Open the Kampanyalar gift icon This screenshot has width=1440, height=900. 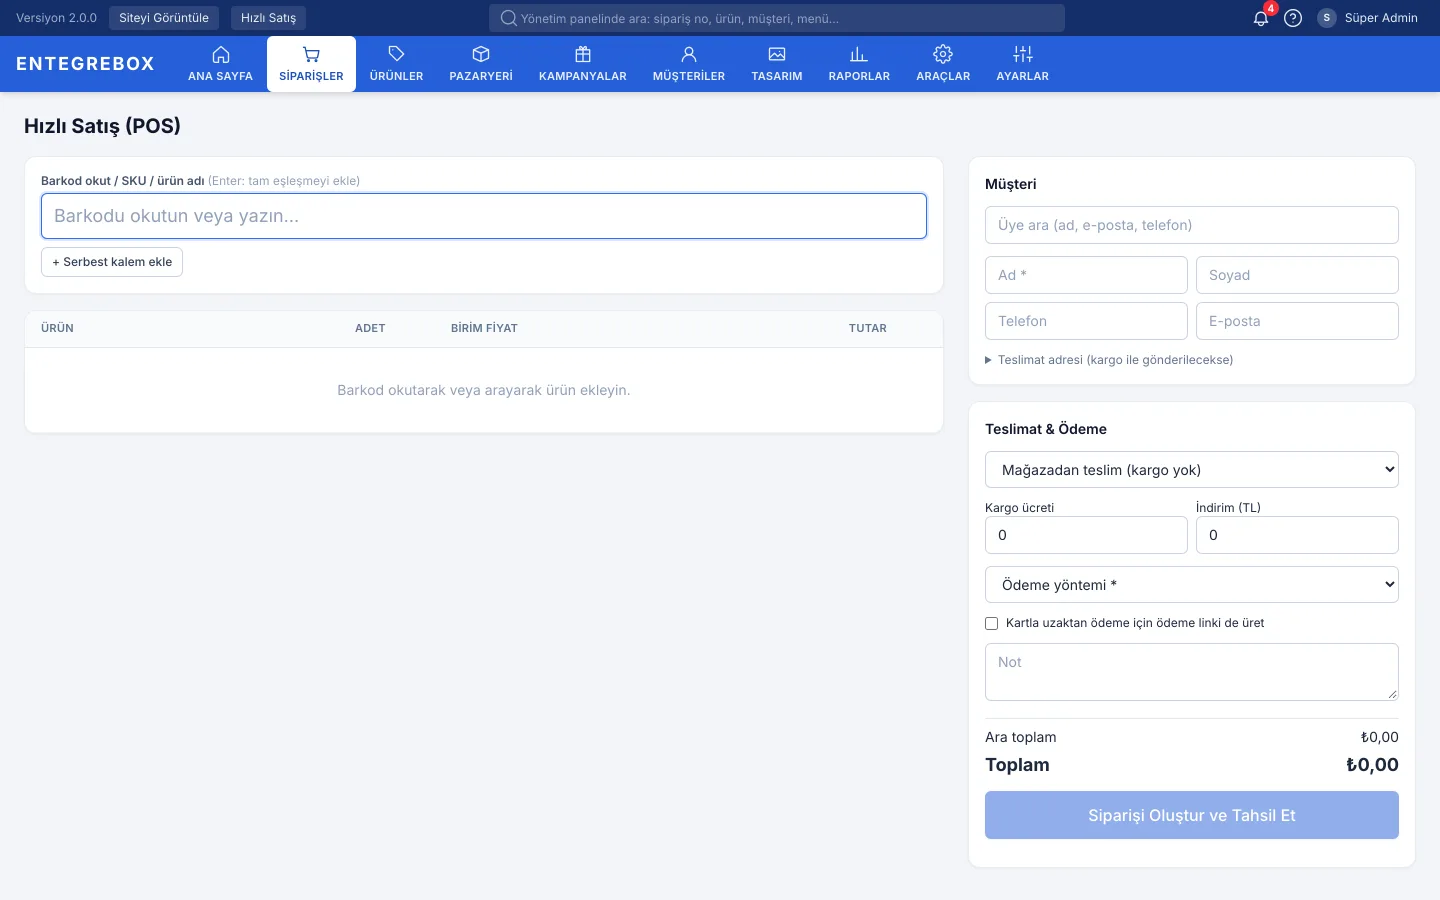coord(583,55)
